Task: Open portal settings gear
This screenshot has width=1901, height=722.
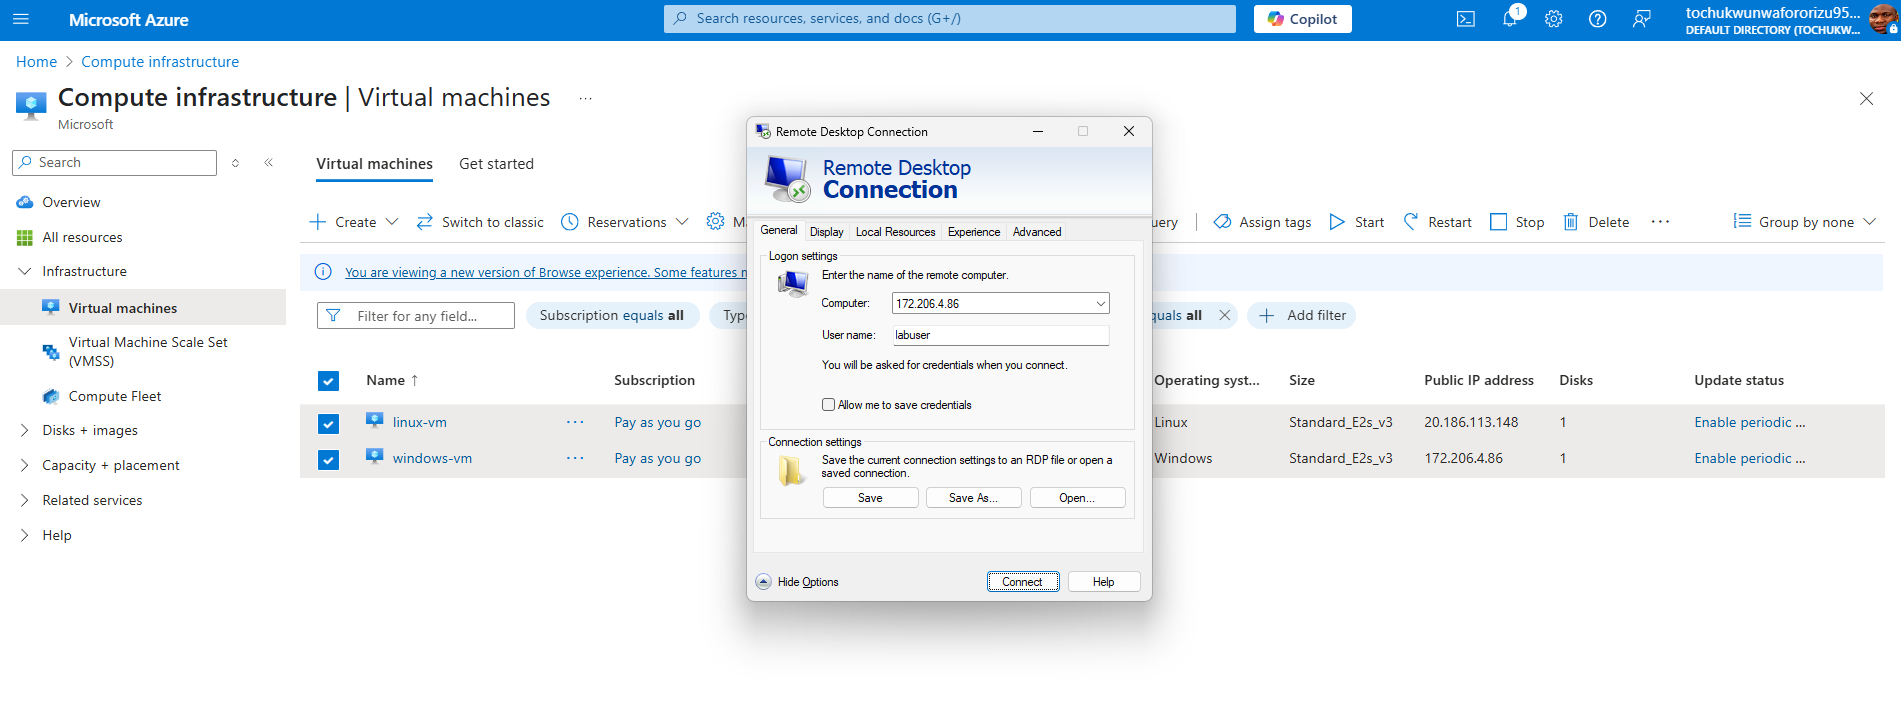Action: 1553,19
